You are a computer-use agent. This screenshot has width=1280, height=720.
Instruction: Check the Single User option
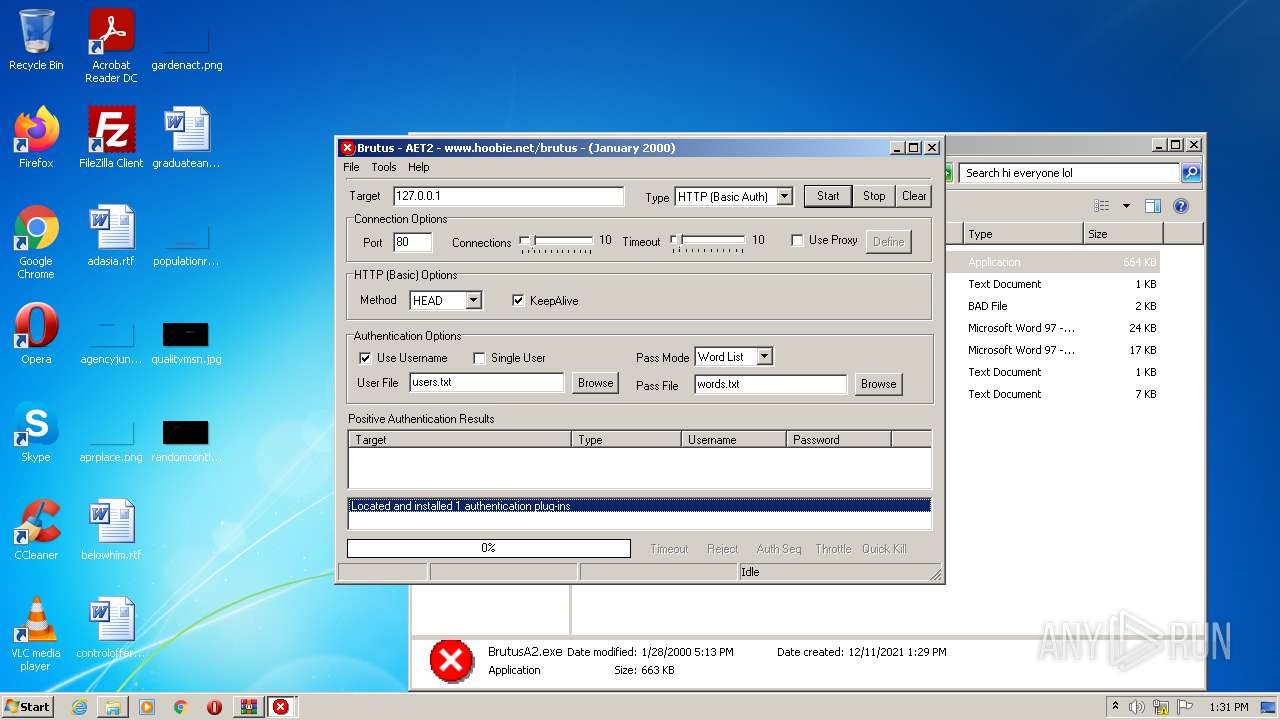[x=479, y=358]
